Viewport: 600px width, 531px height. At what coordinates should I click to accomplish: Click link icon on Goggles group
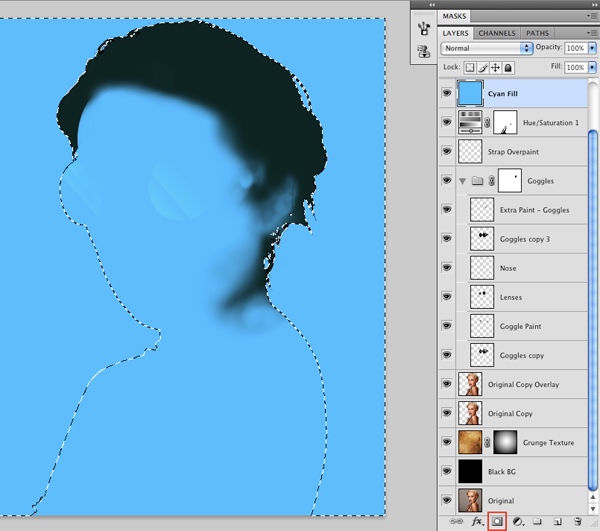click(492, 181)
